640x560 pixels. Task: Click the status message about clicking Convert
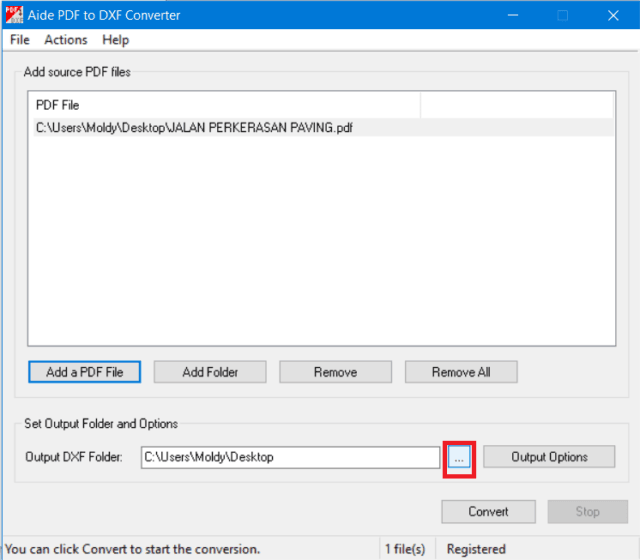pyautogui.click(x=133, y=549)
